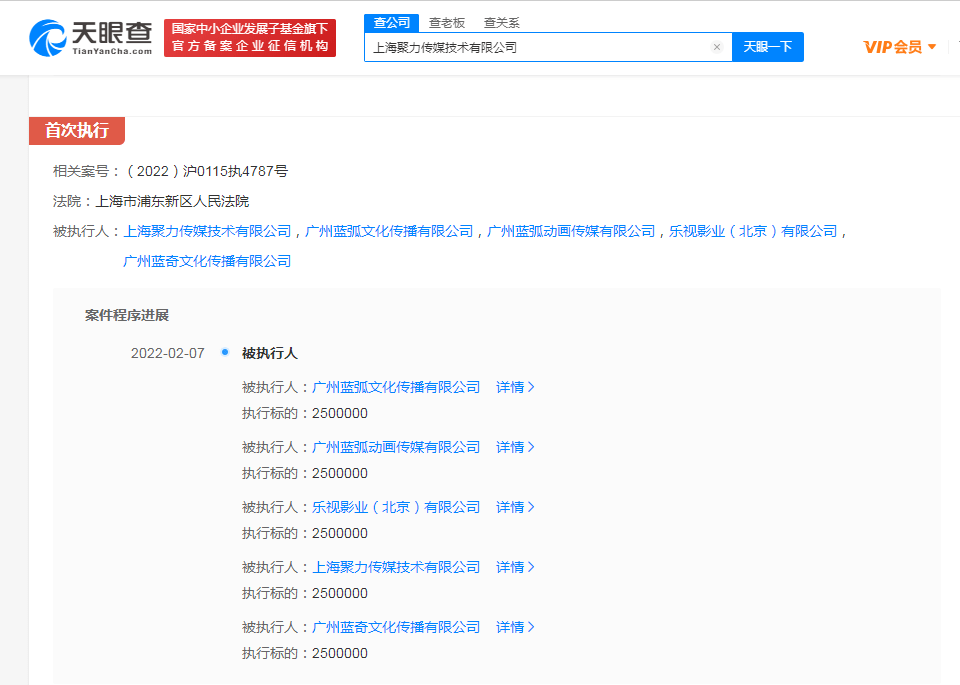Select the 查公司 tab
This screenshot has height=685, width=960.
click(x=392, y=23)
